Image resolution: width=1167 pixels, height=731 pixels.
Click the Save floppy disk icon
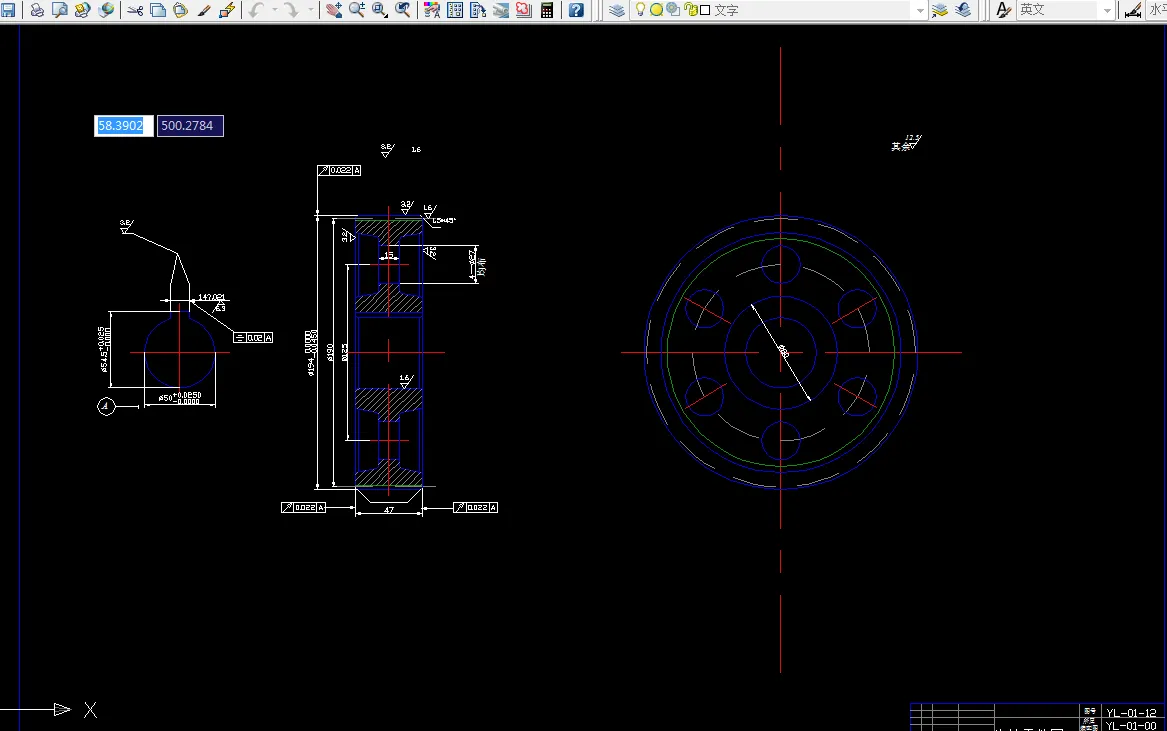8,10
